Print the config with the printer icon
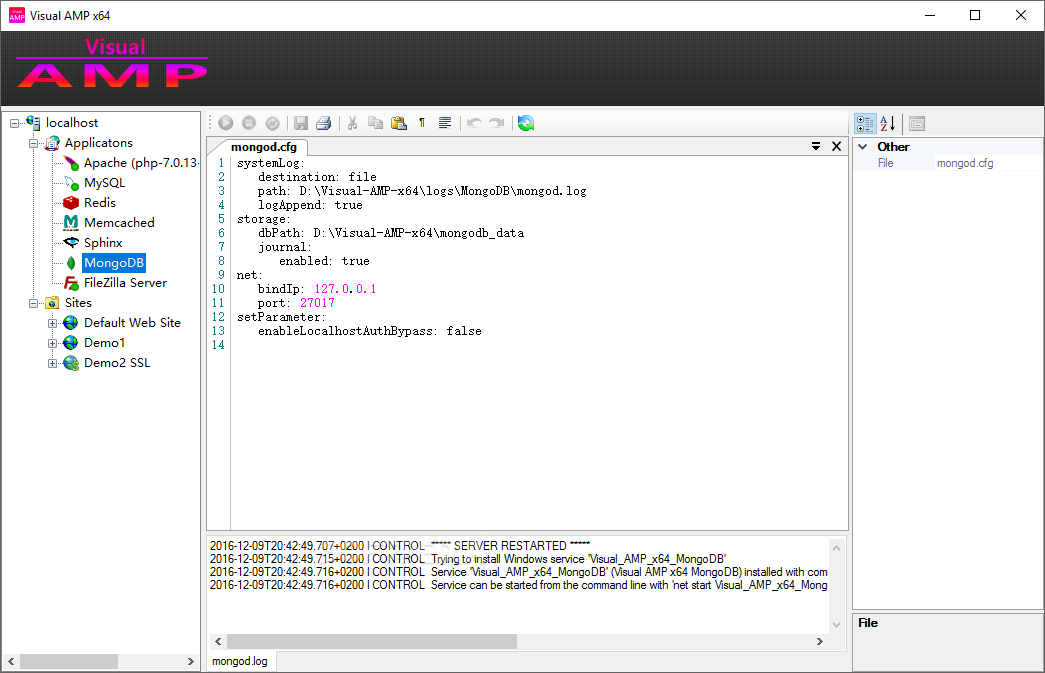1045x673 pixels. (324, 123)
